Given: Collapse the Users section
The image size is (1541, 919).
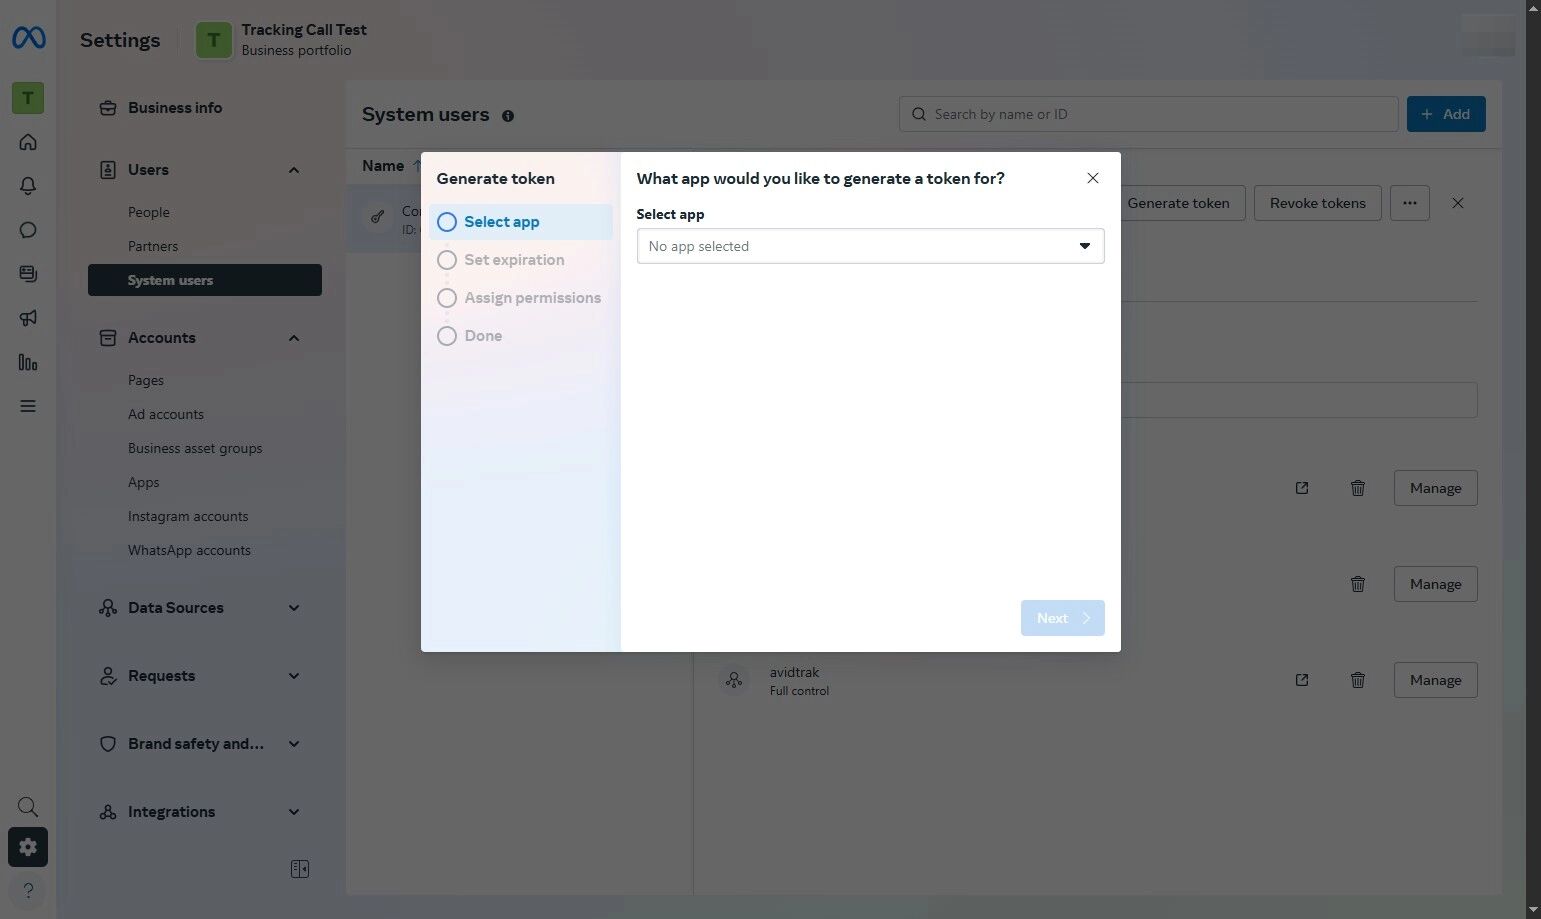Looking at the screenshot, I should [x=293, y=169].
